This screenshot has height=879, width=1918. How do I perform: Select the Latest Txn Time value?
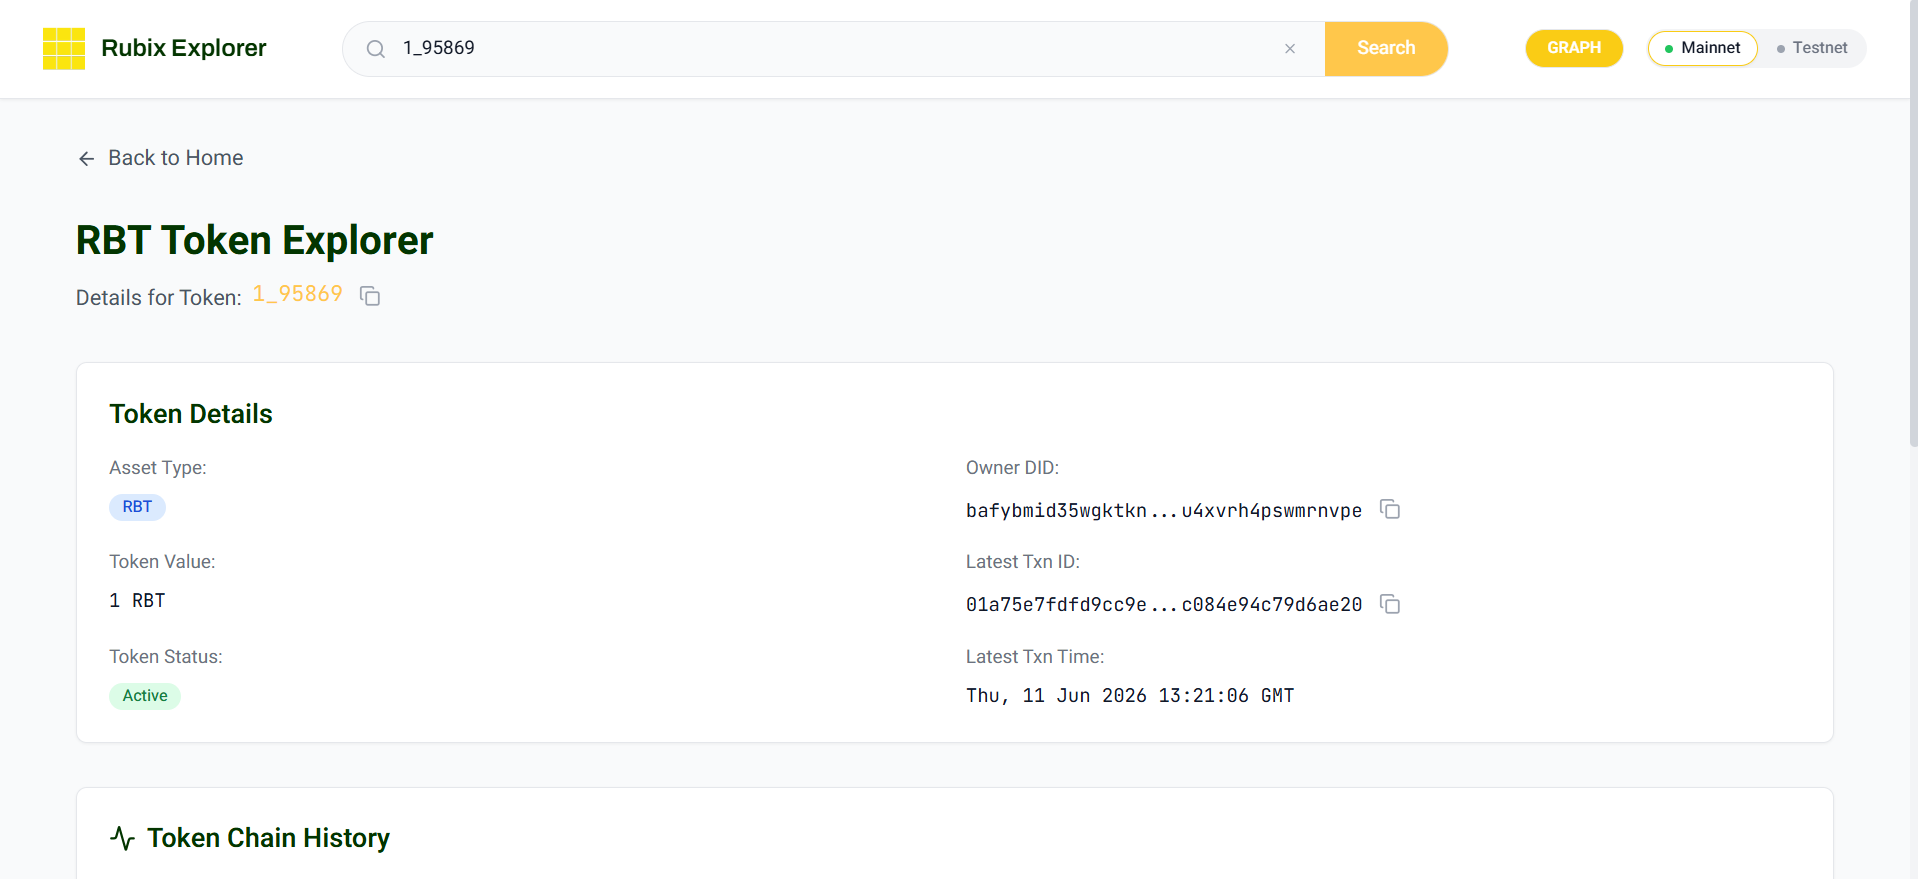1130,696
